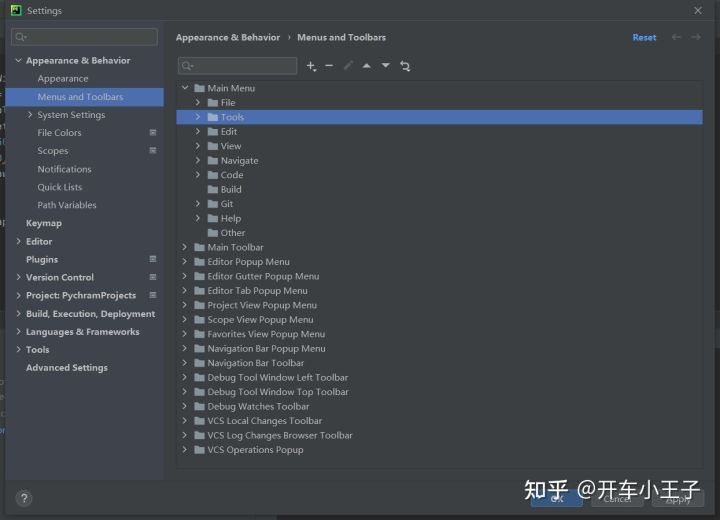Select Project View Popup Menu item
This screenshot has width=720, height=520.
tap(262, 305)
